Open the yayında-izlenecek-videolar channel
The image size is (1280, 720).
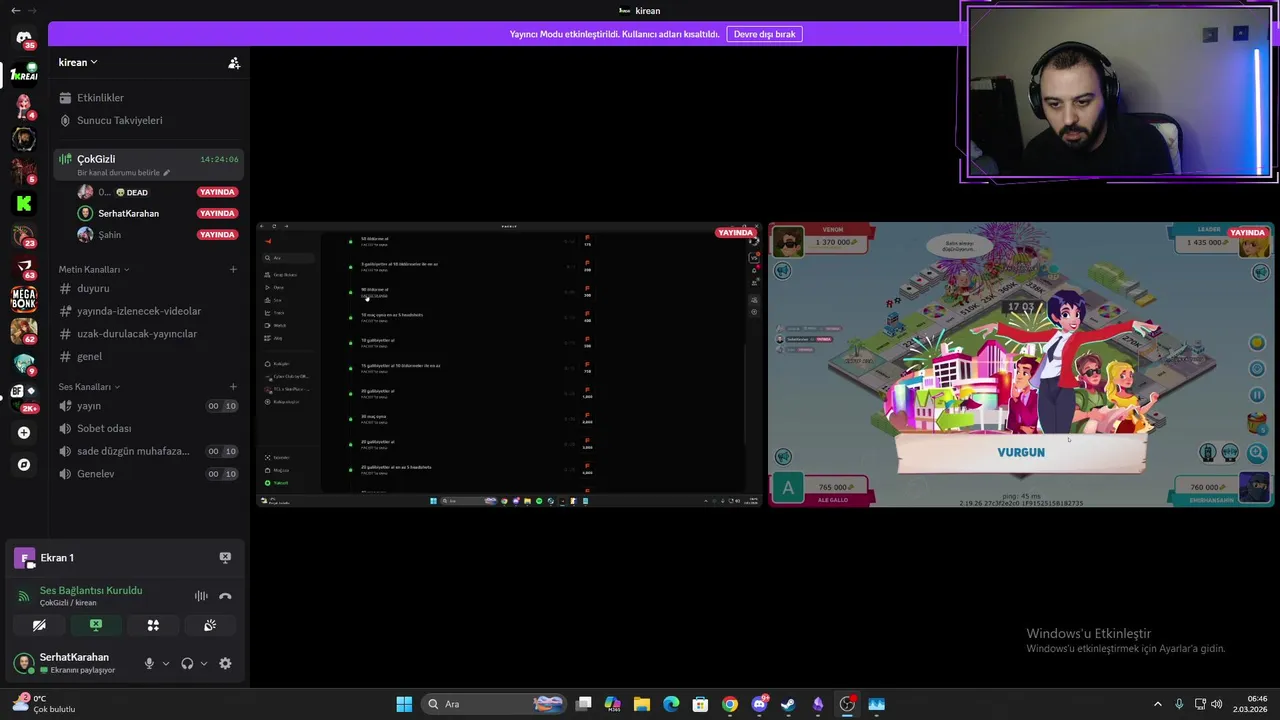tap(148, 311)
